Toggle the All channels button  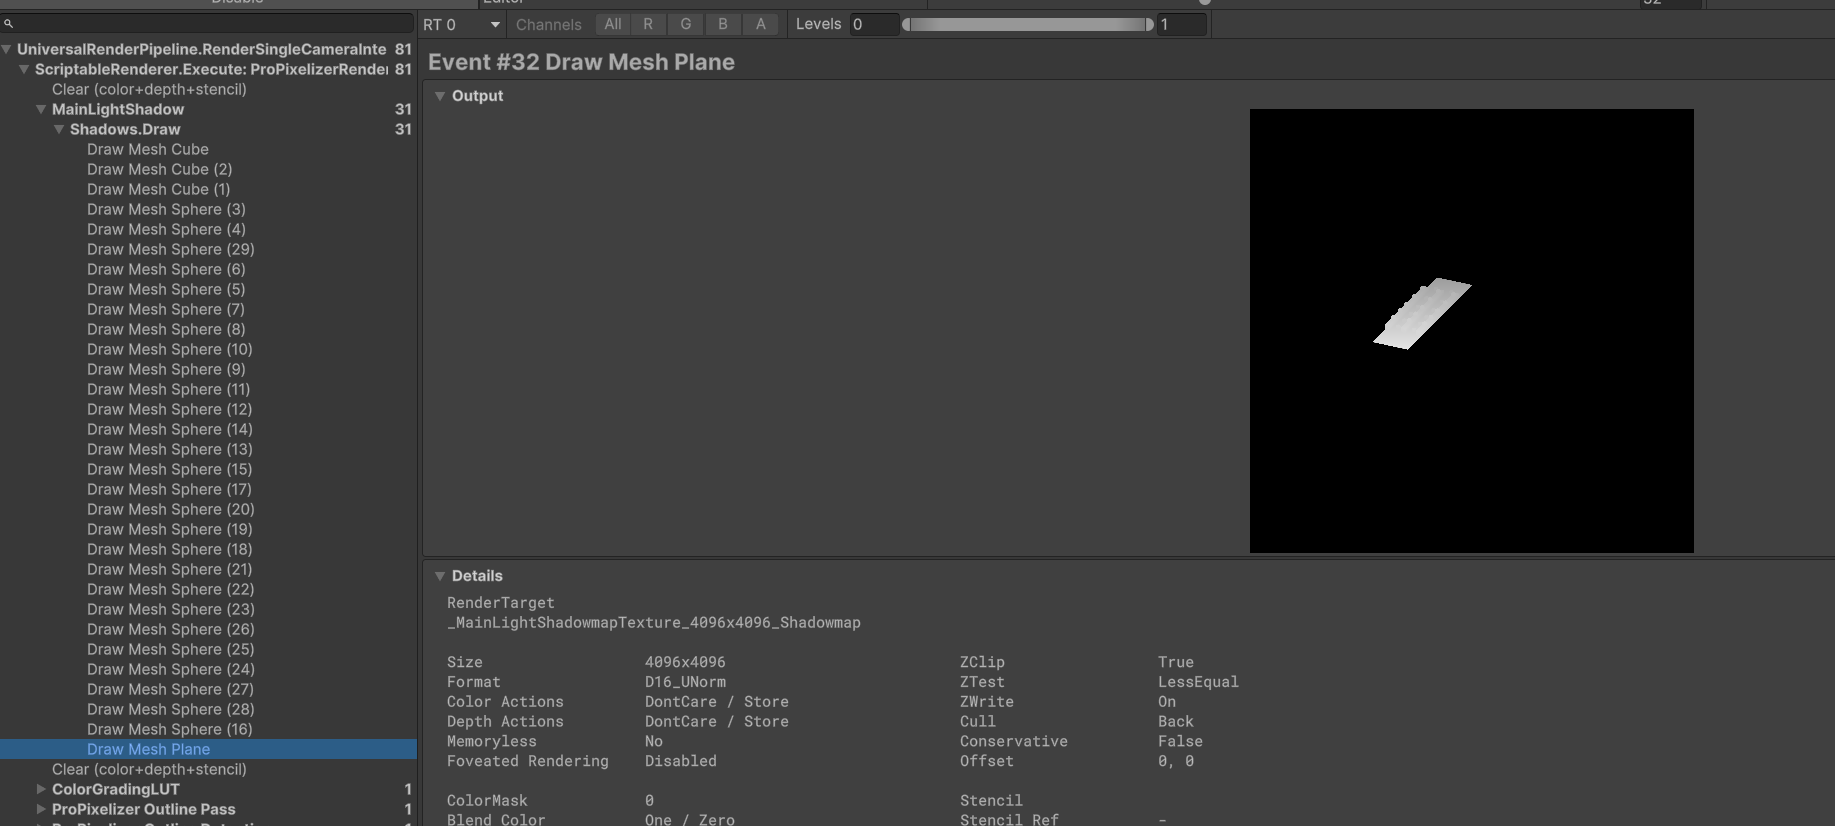point(613,24)
